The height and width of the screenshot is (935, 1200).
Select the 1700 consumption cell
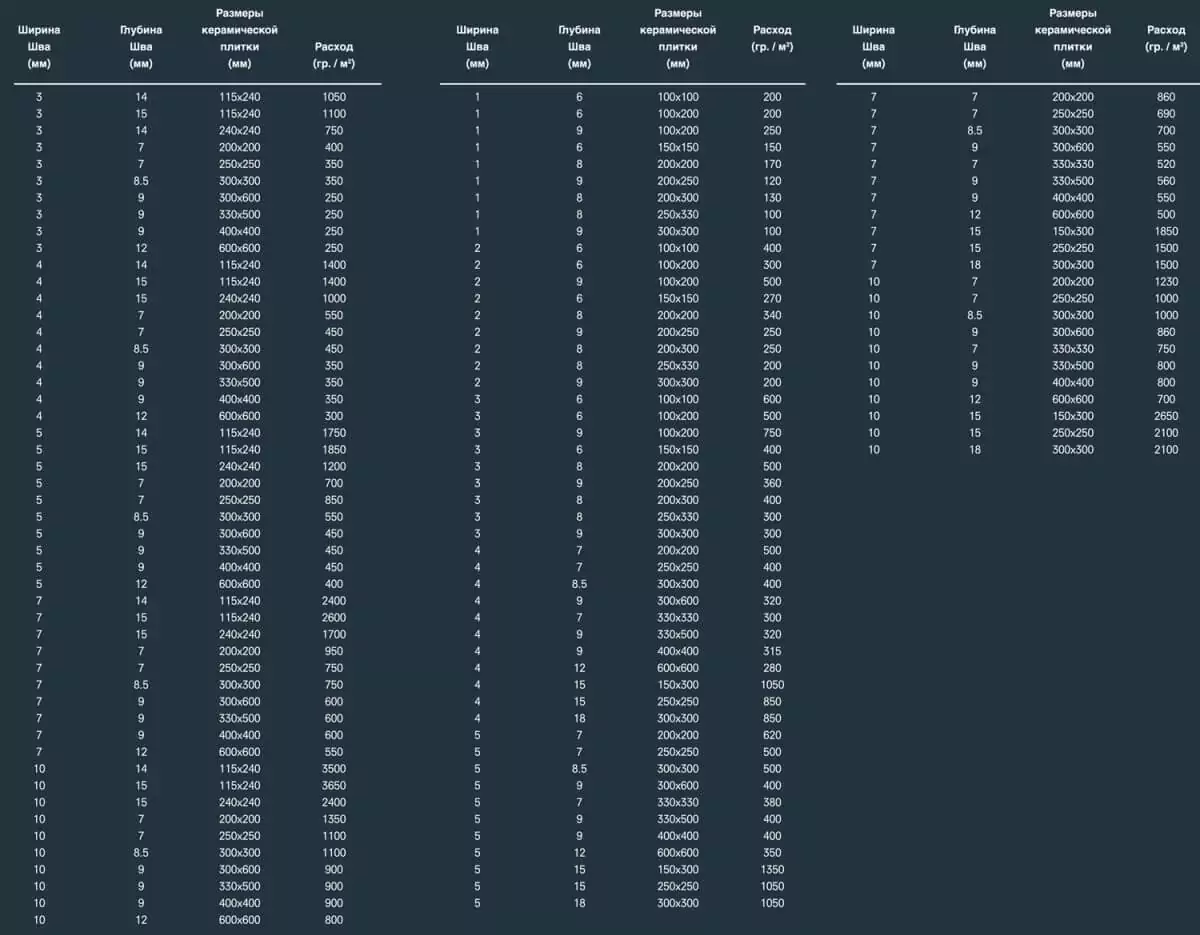(x=334, y=634)
